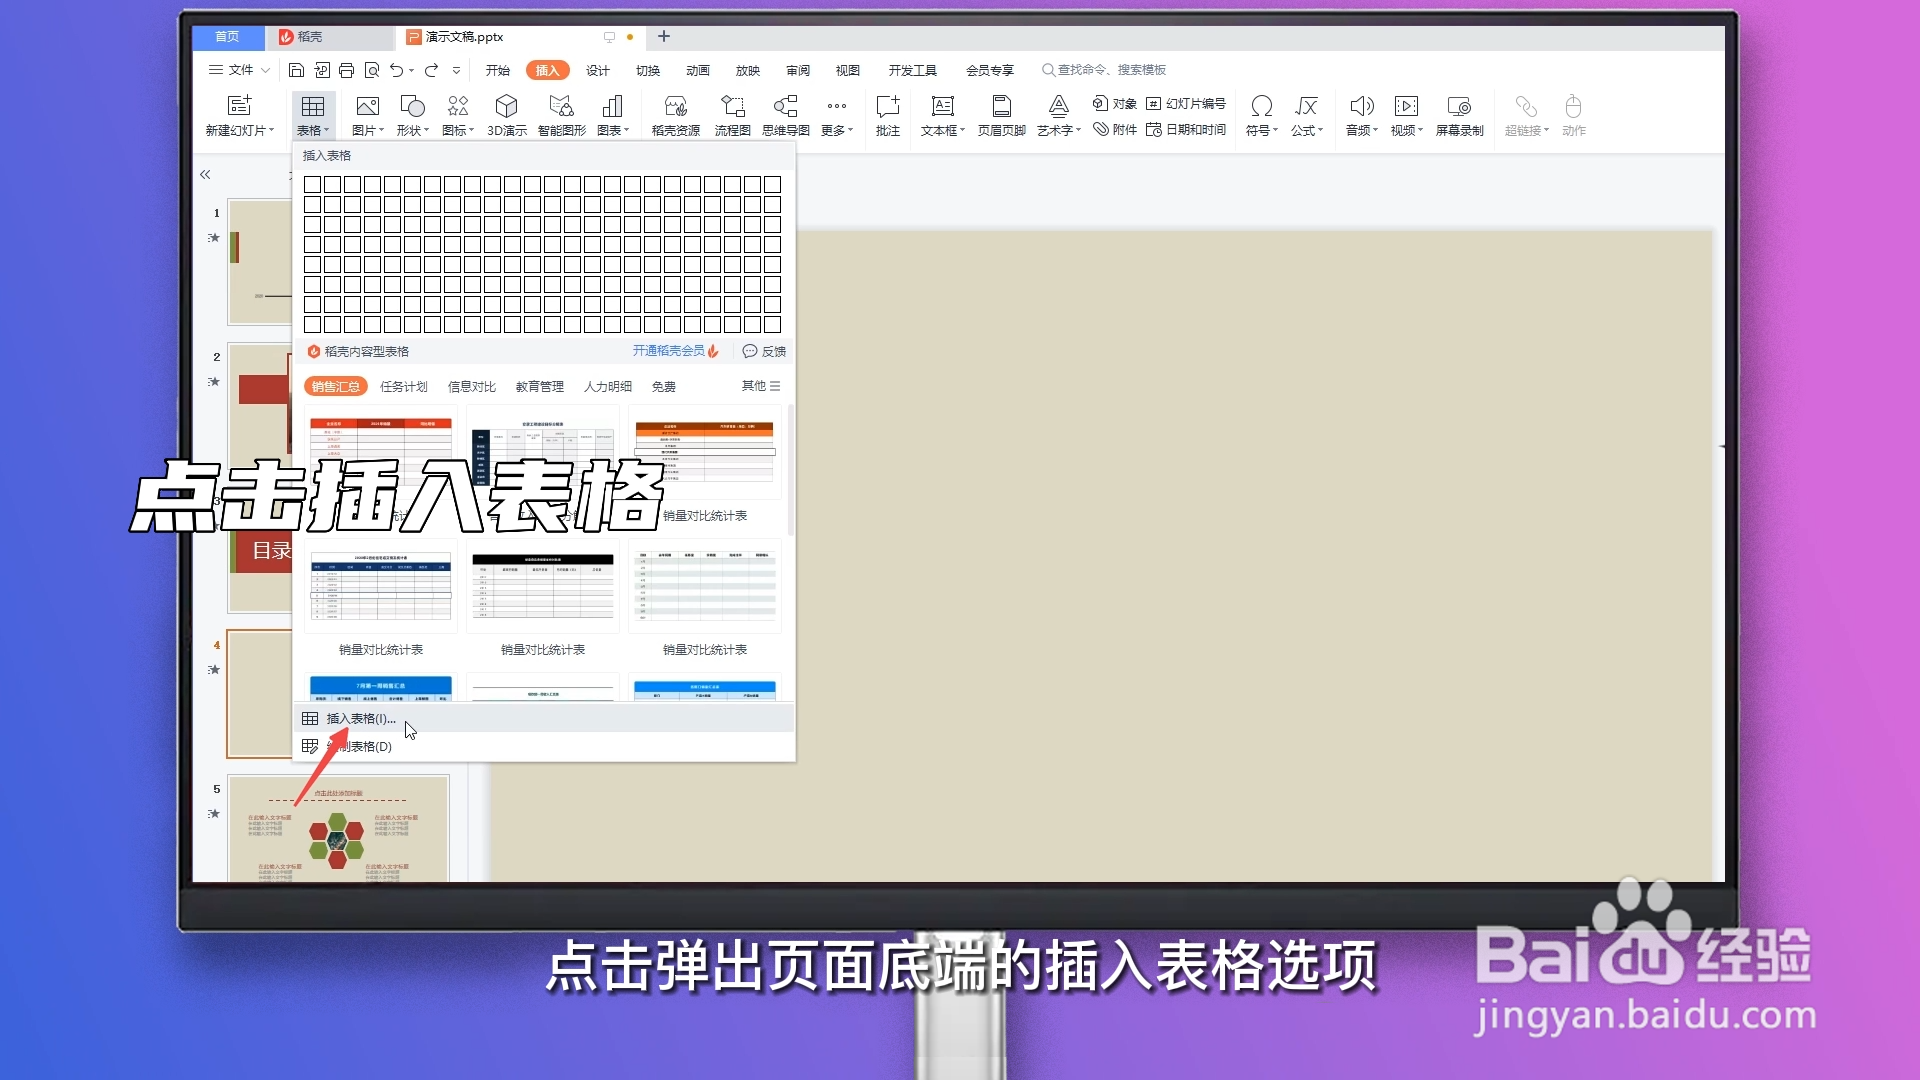Switch to the 视图 (View) ribbon tab

pos(848,70)
